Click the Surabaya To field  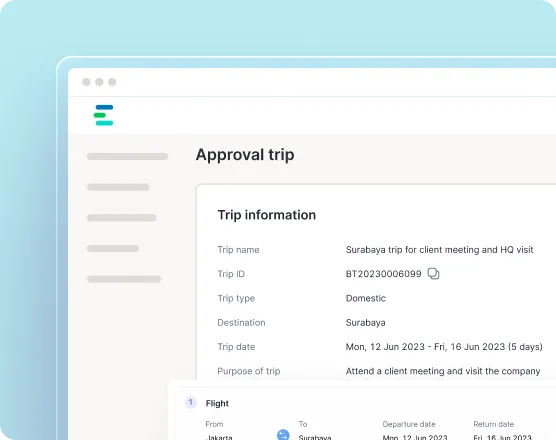pos(315,437)
